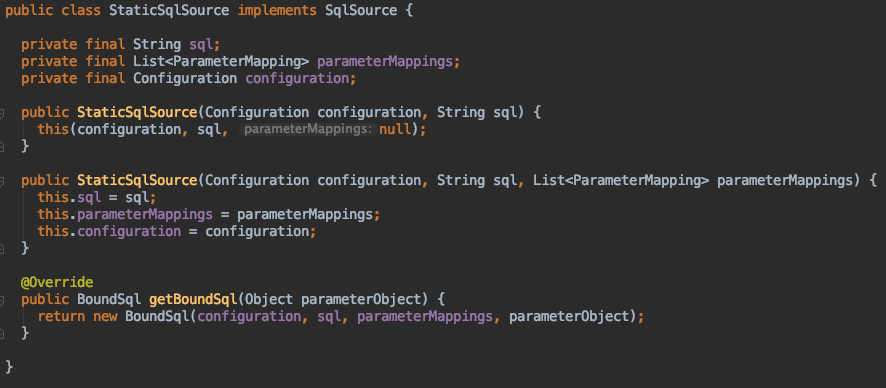
Task: Click the BoundSql return type of getBoundSql
Action: coord(109,299)
